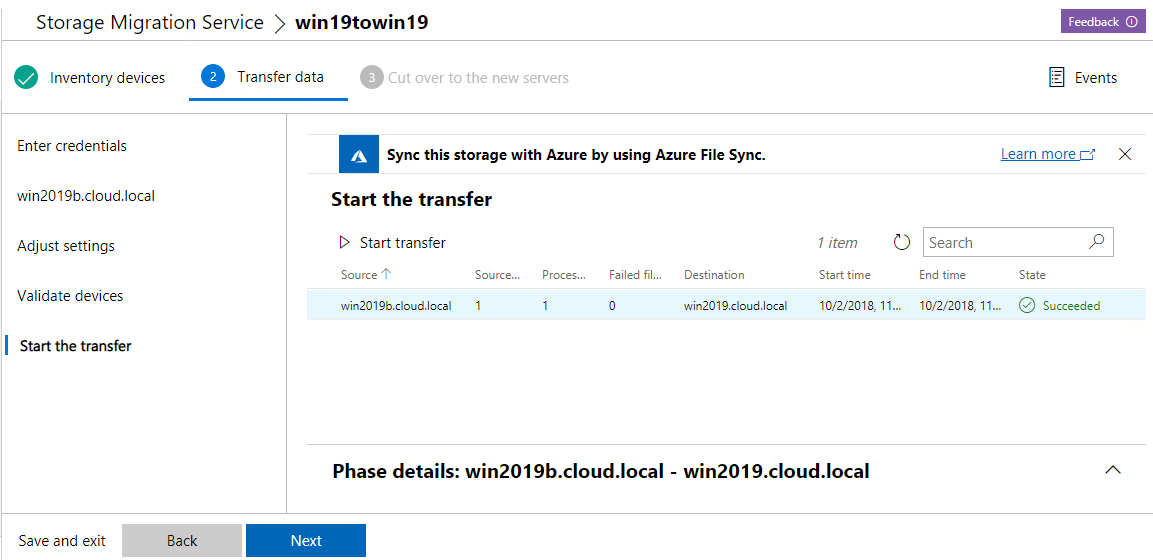Collapse the Phase details panel chevron
Screen dimensions: 1153x560
point(1113,470)
